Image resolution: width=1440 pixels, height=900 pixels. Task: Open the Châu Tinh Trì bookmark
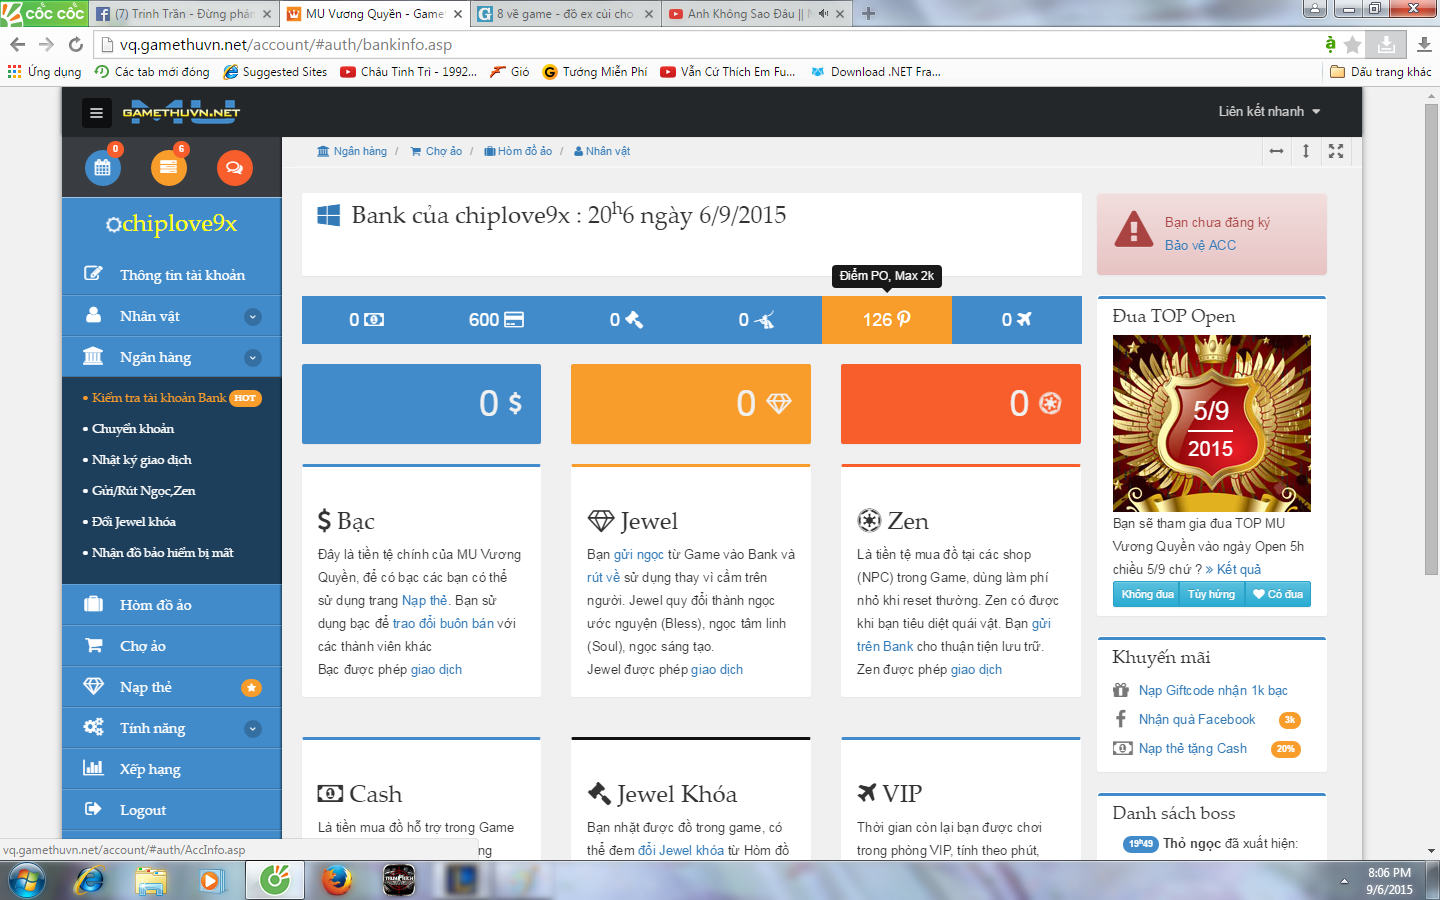point(409,72)
